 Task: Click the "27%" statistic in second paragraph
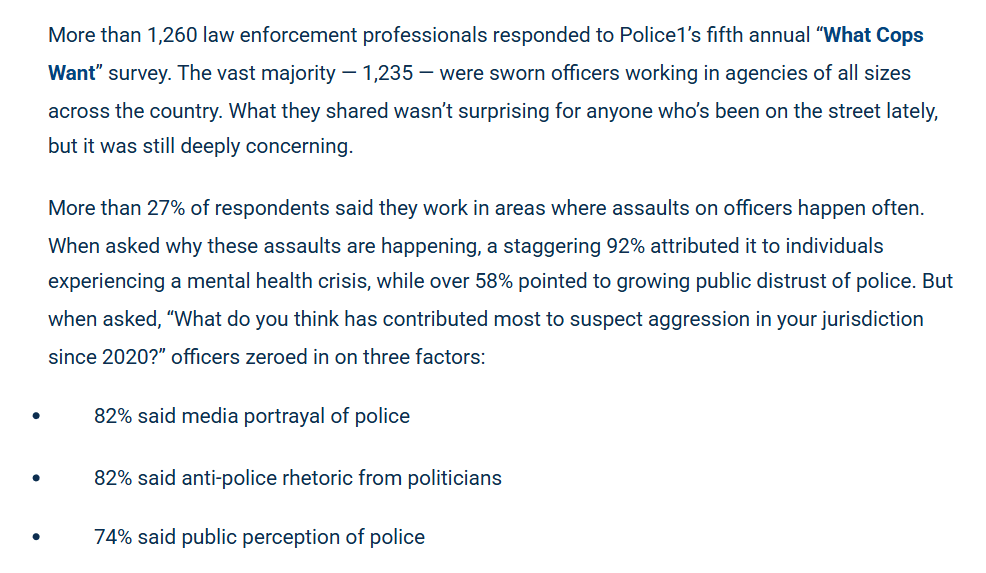pyautogui.click(x=166, y=208)
